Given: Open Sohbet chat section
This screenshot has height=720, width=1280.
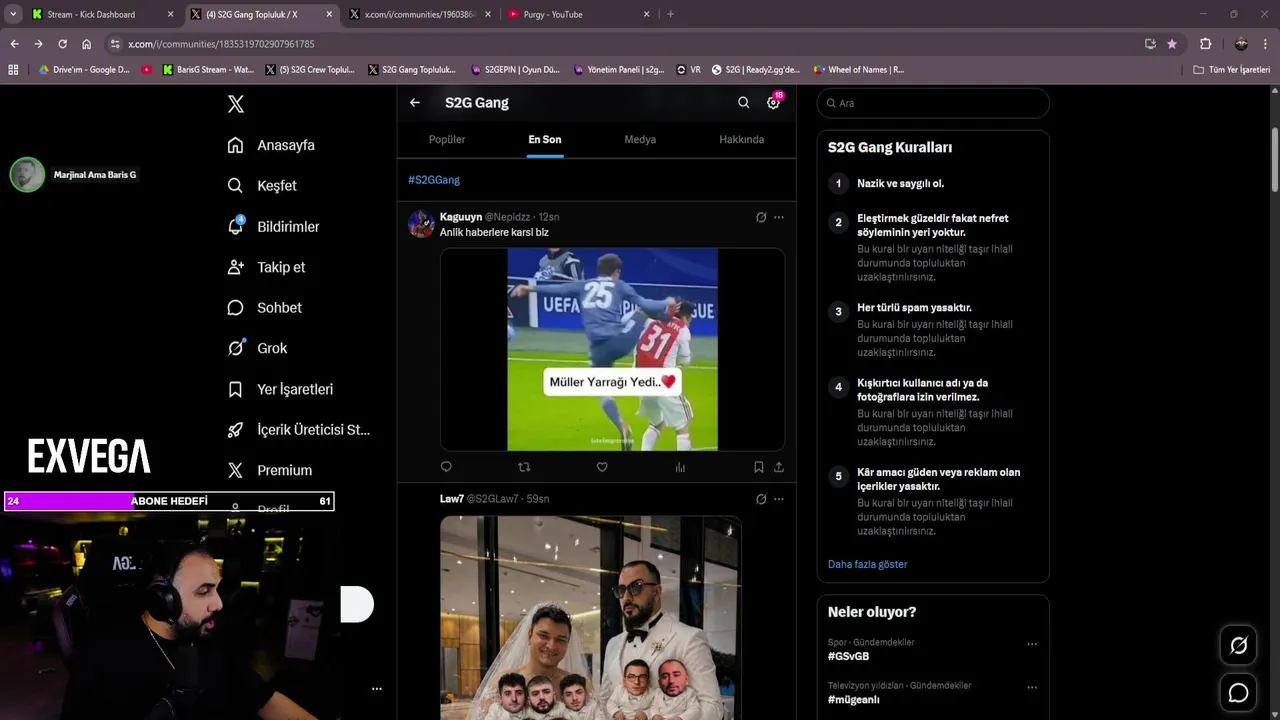Looking at the screenshot, I should pyautogui.click(x=264, y=308).
